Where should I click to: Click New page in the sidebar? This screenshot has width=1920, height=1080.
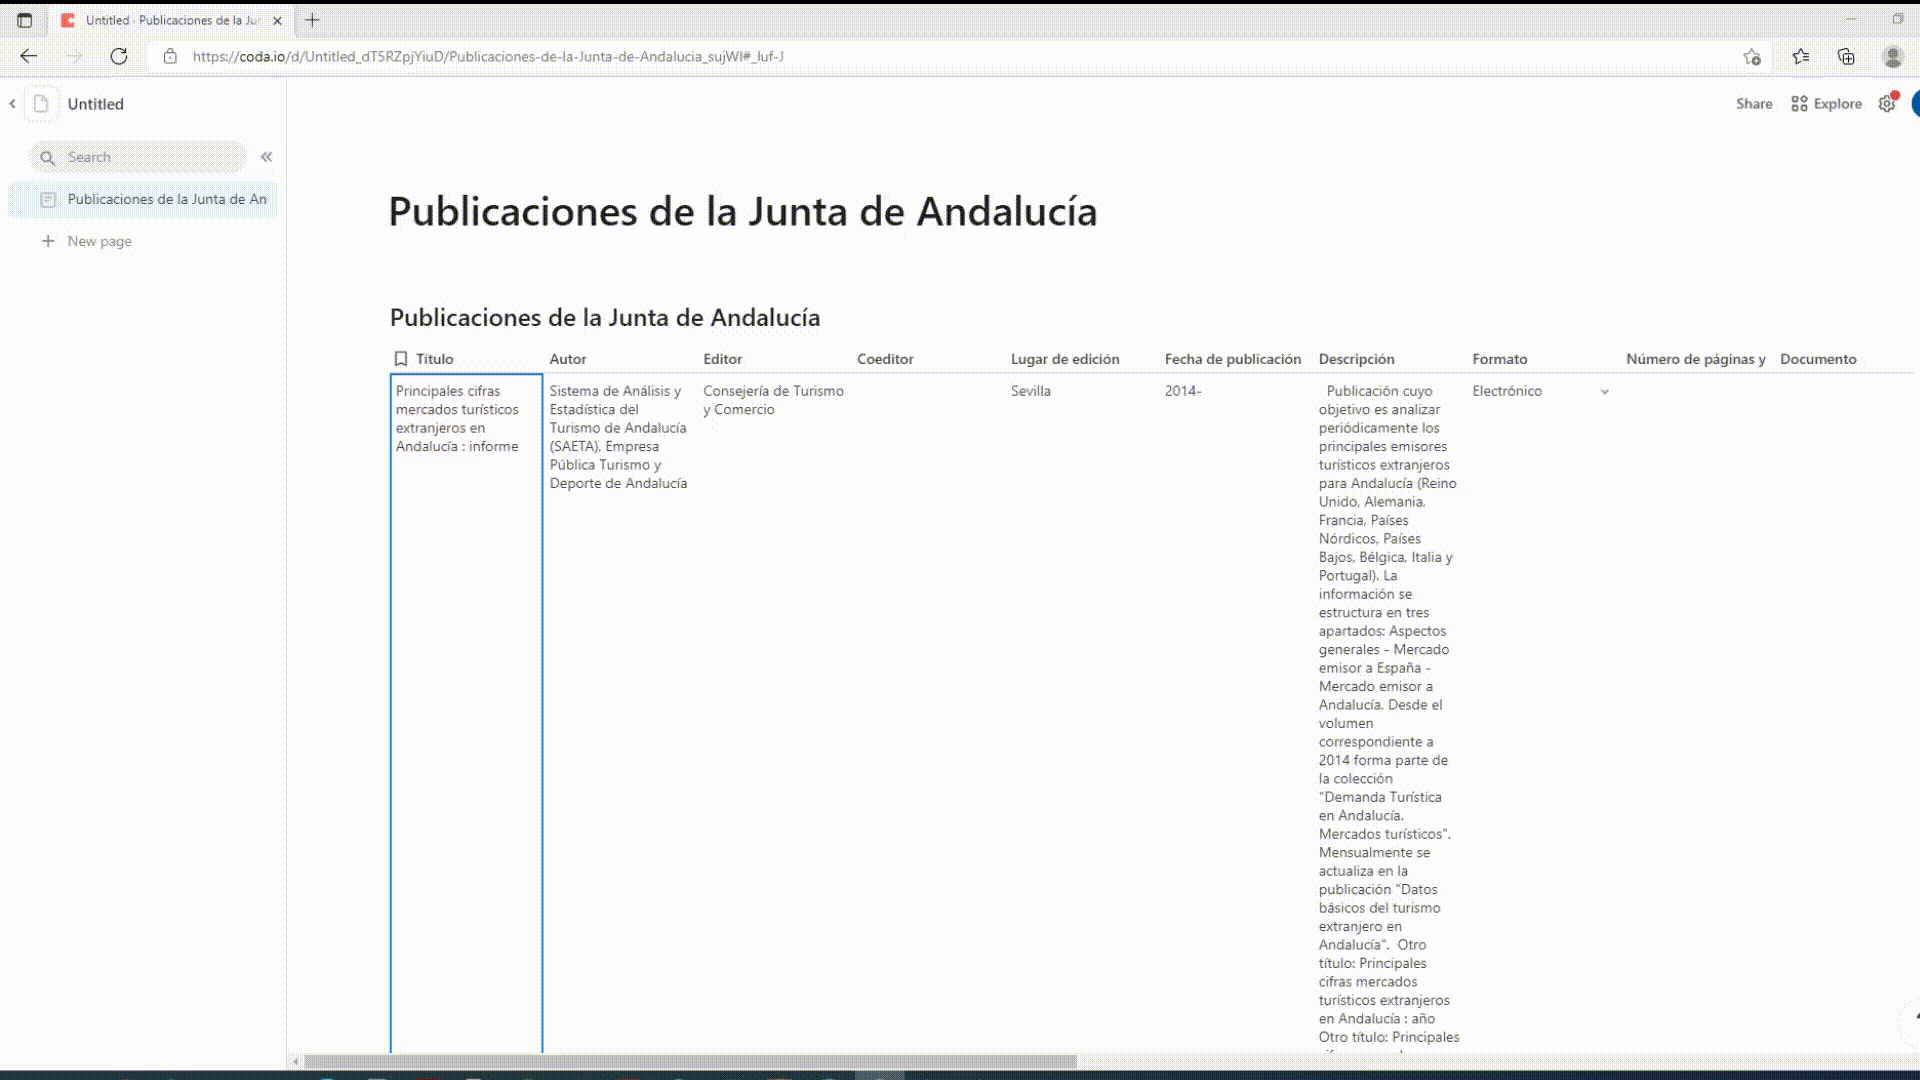click(98, 241)
